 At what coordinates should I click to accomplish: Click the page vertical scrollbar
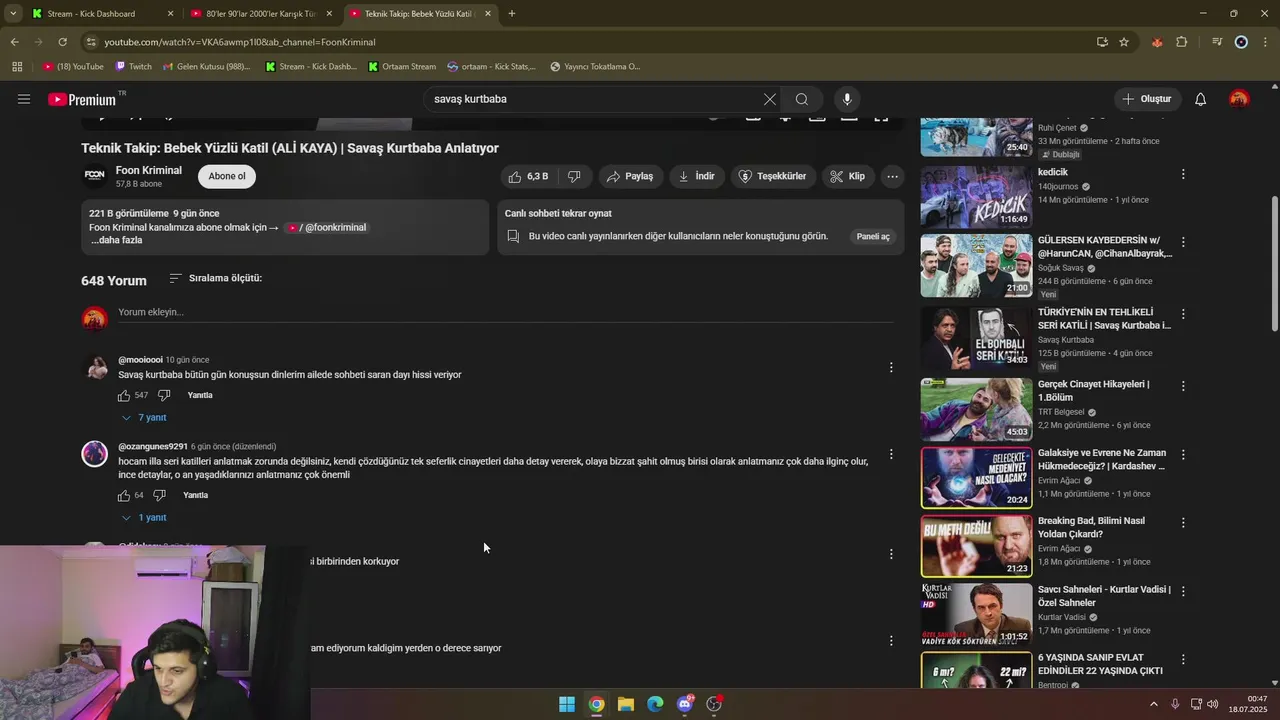[x=1274, y=265]
